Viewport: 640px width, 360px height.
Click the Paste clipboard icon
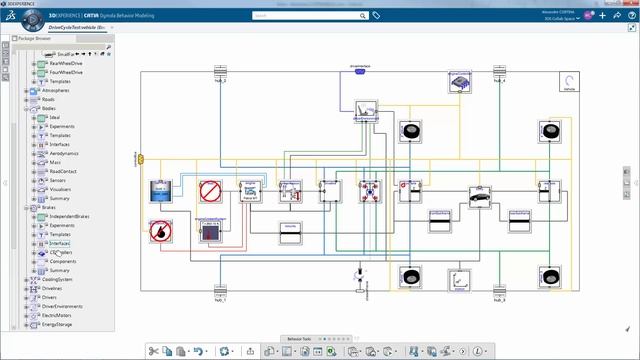181,351
